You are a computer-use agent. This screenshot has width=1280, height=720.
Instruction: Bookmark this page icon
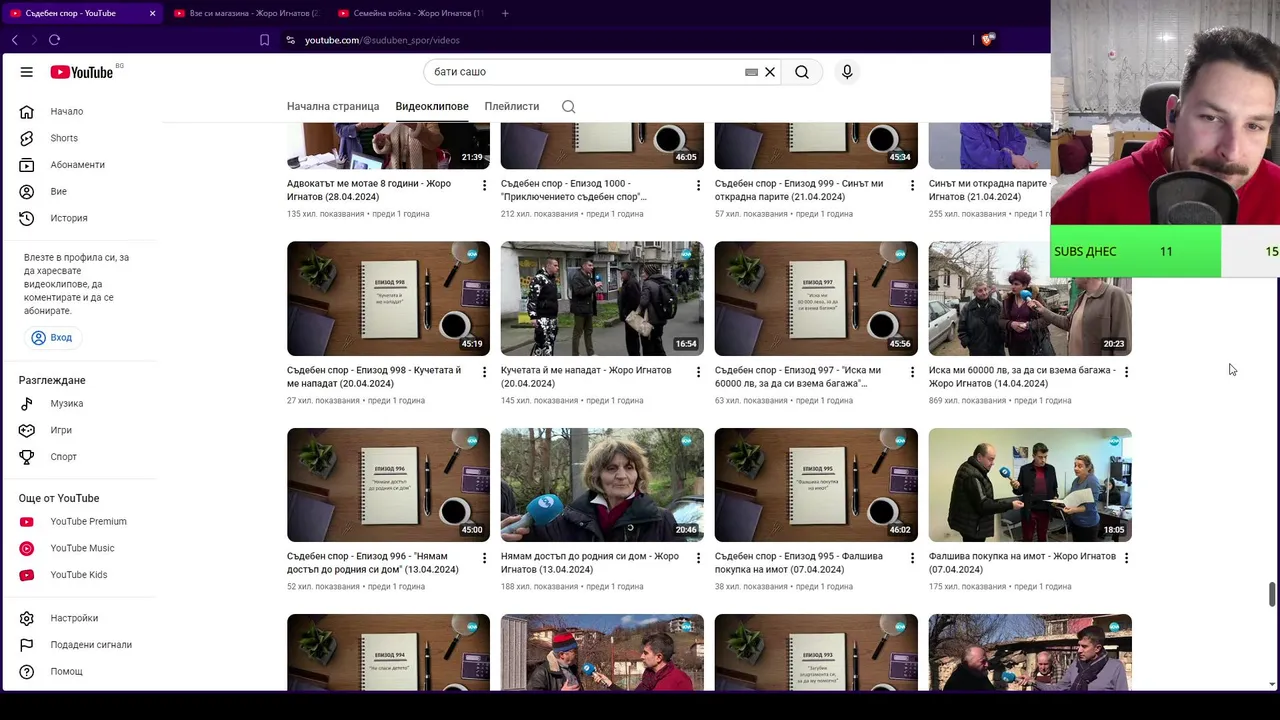[264, 40]
